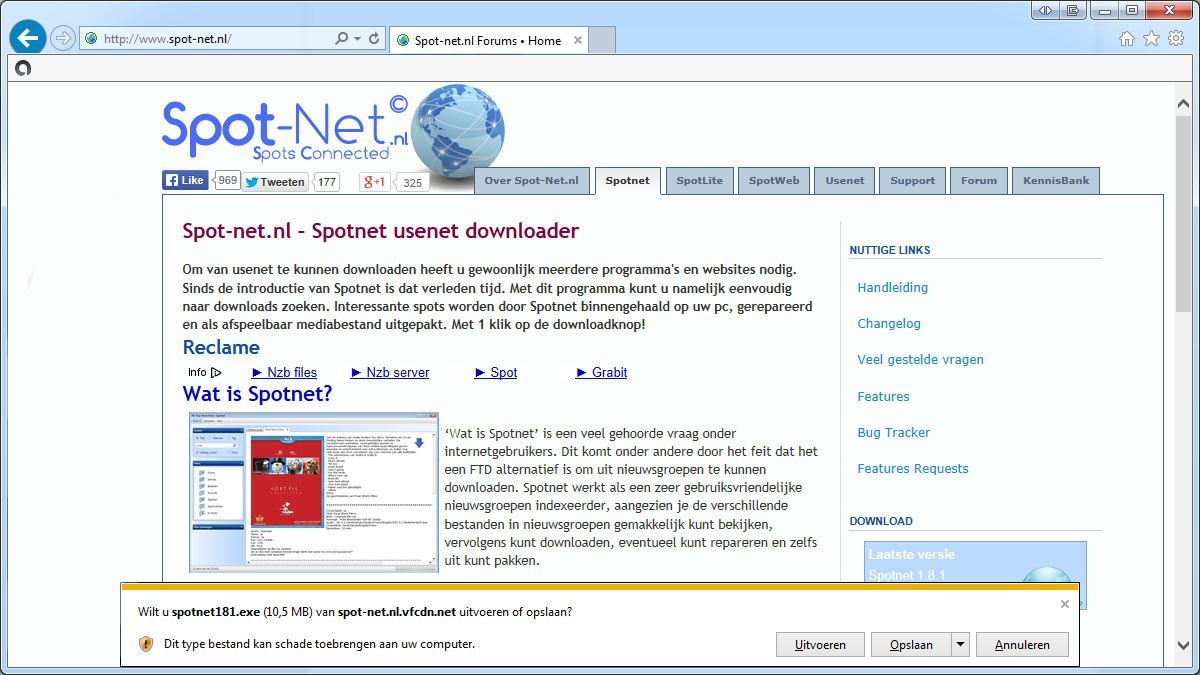
Task: Open the Usenet tab
Action: click(844, 181)
